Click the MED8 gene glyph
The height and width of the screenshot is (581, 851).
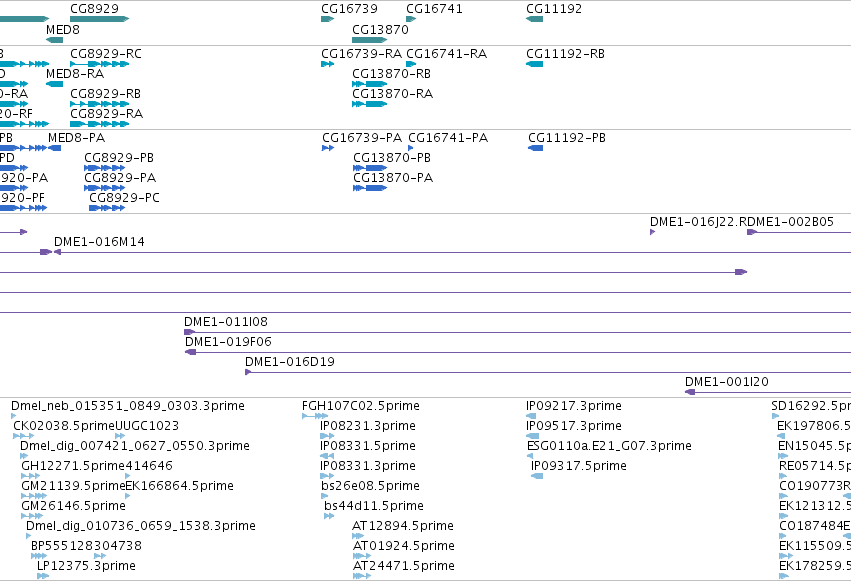click(54, 40)
